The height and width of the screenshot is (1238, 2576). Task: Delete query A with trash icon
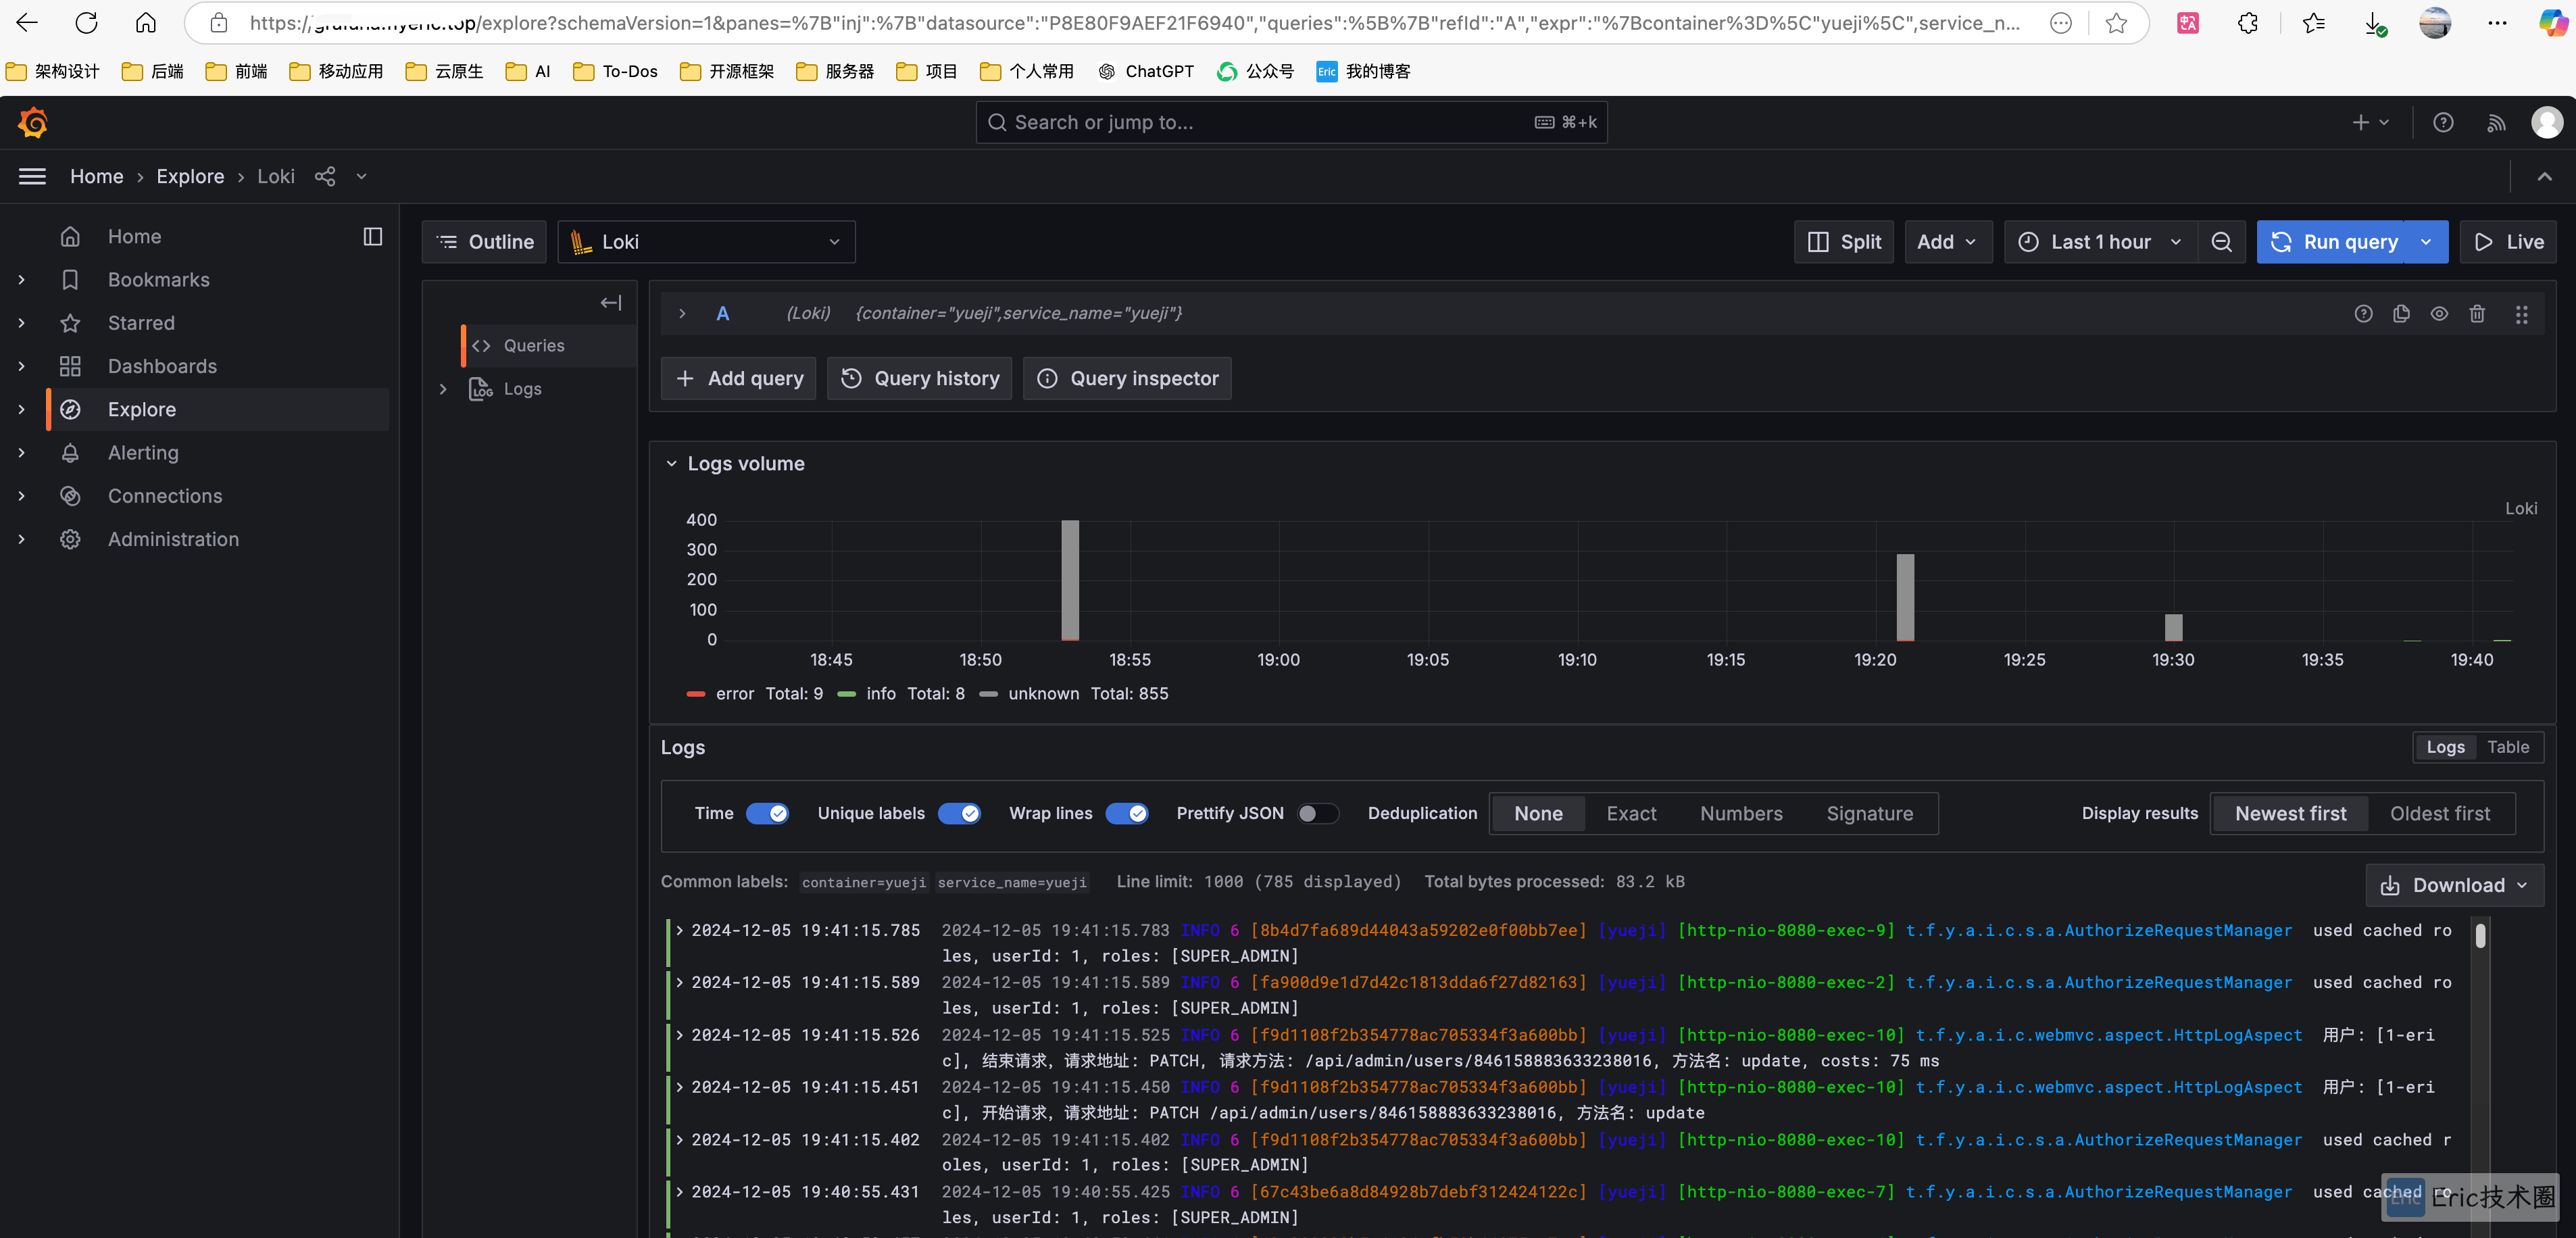pos(2477,314)
